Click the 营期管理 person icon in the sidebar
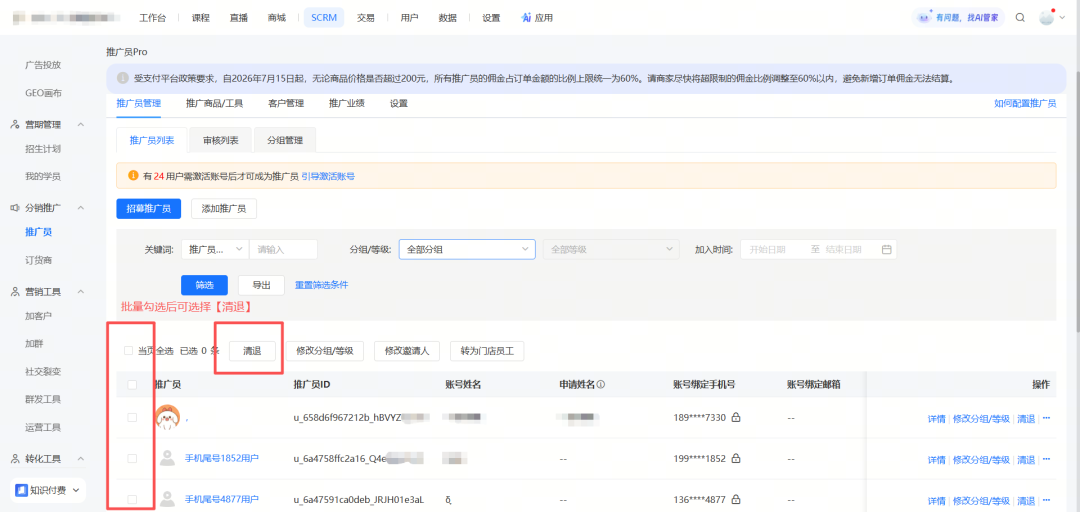 coord(15,125)
